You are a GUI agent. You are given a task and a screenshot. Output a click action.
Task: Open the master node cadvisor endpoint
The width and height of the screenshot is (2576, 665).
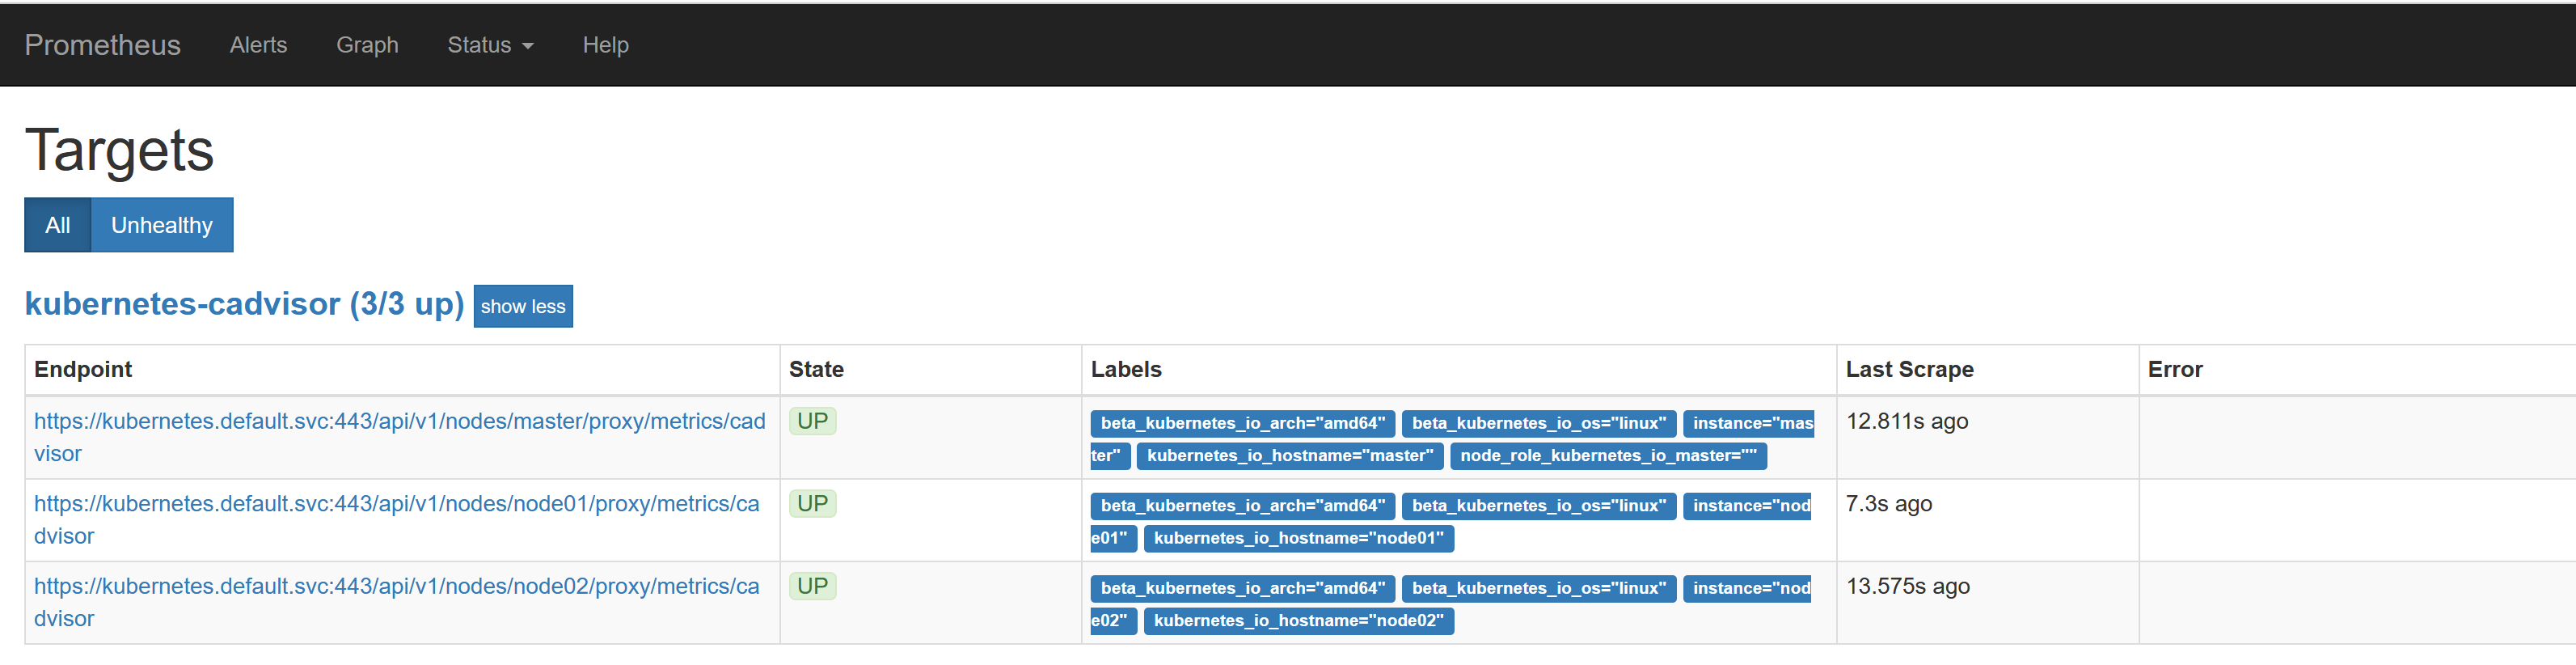tap(400, 437)
